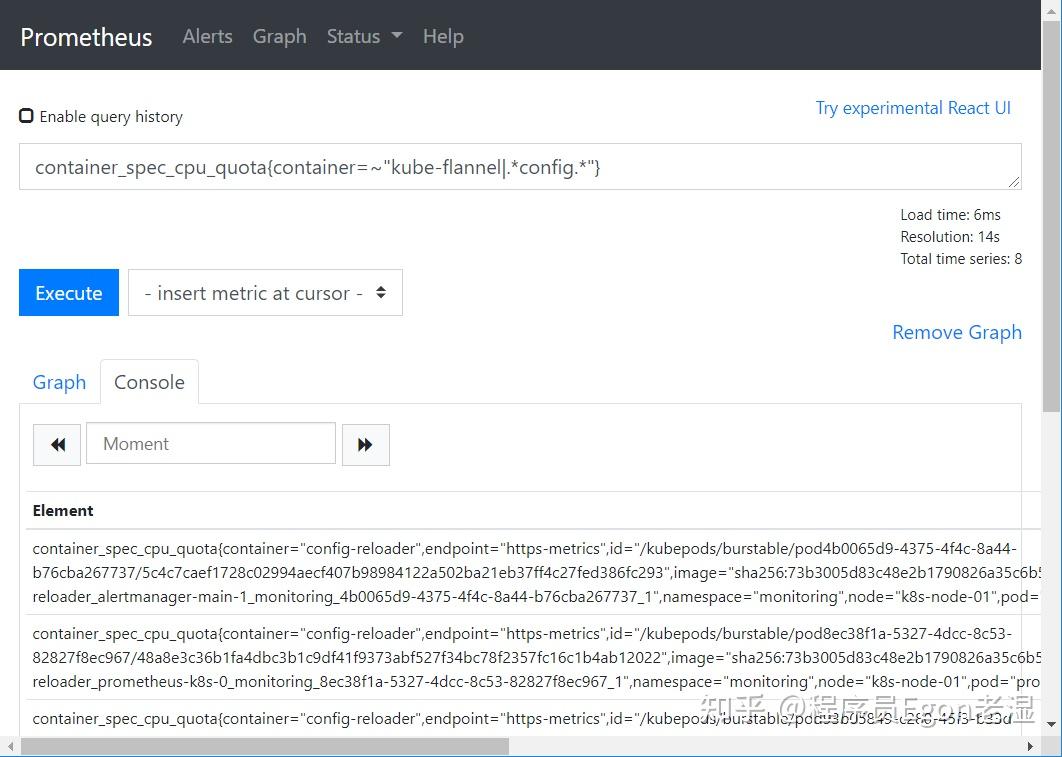Viewport: 1062px width, 757px height.
Task: Open the insert metric at cursor dropdown
Action: 266,293
